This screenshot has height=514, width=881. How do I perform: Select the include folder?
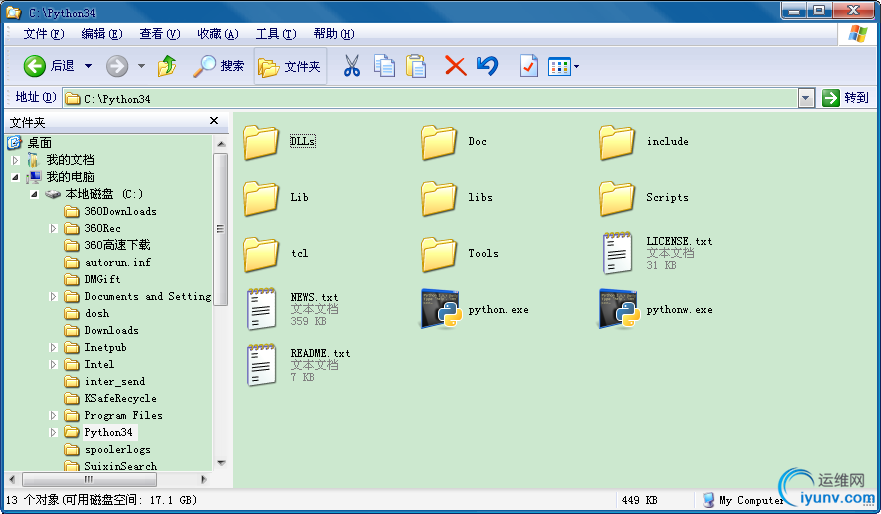[x=644, y=142]
